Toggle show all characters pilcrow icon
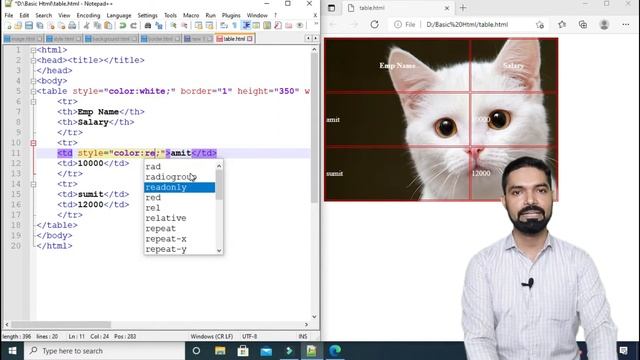Screen dimensions: 640x360 [235, 25]
